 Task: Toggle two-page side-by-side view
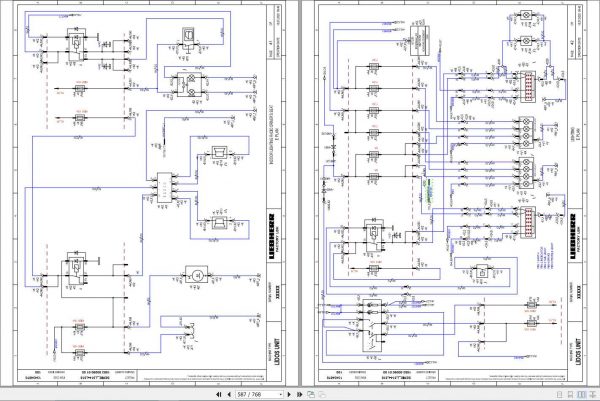coord(581,394)
